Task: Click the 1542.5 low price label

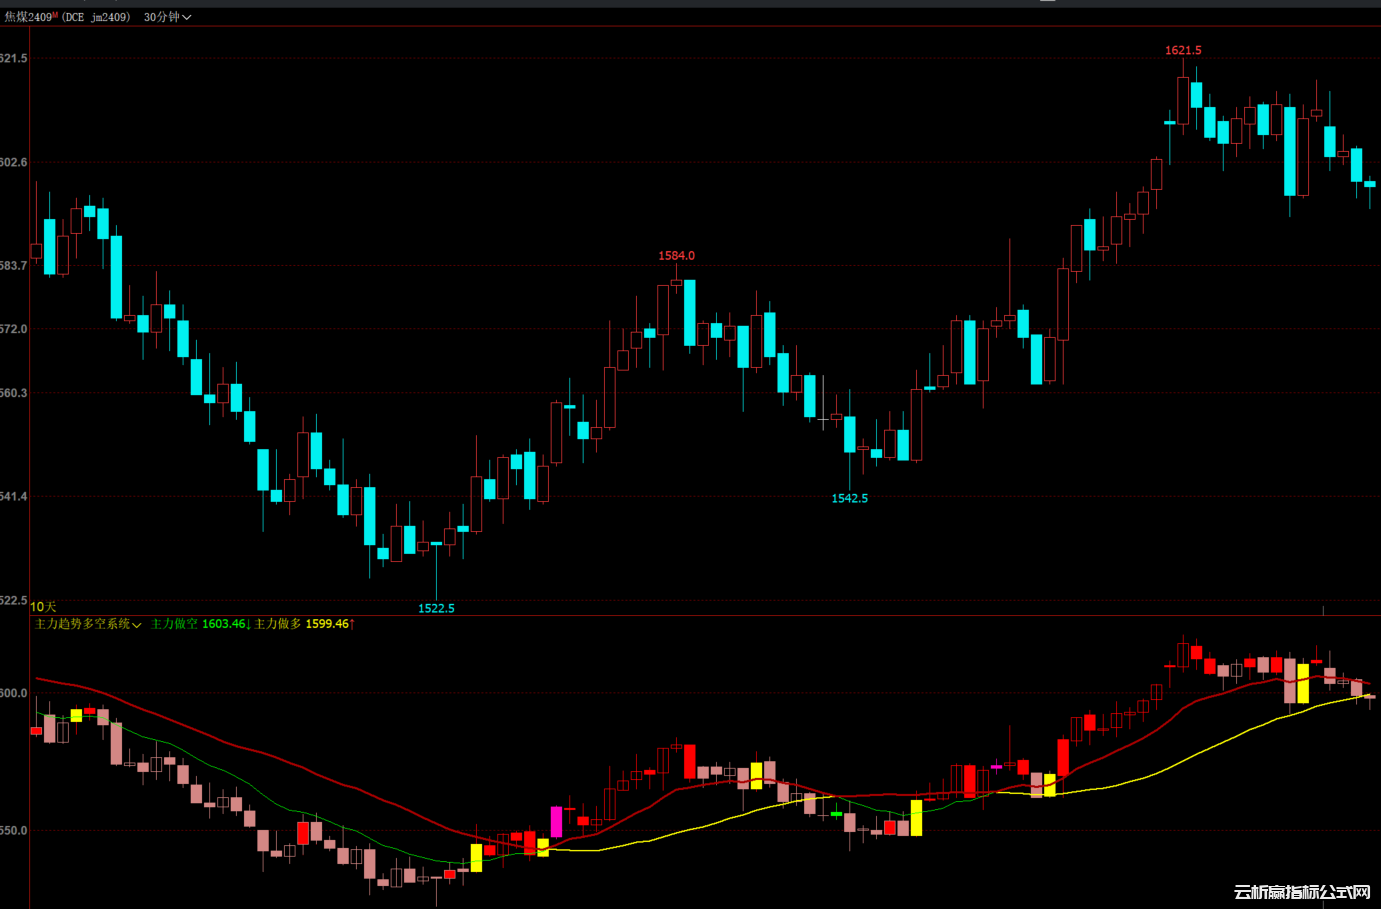Action: (x=850, y=498)
